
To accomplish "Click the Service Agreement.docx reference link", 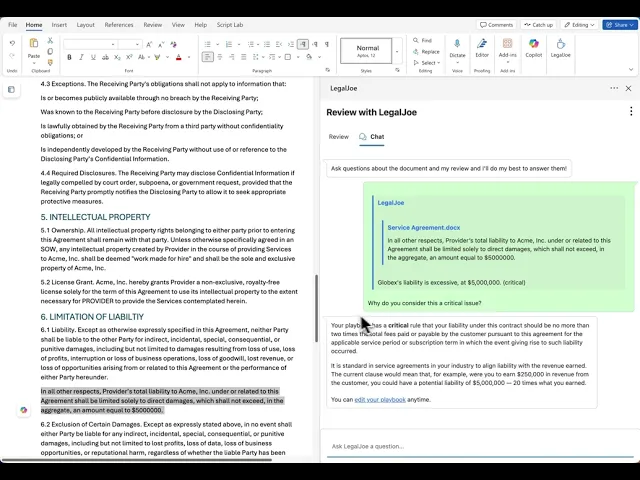I will click(424, 228).
